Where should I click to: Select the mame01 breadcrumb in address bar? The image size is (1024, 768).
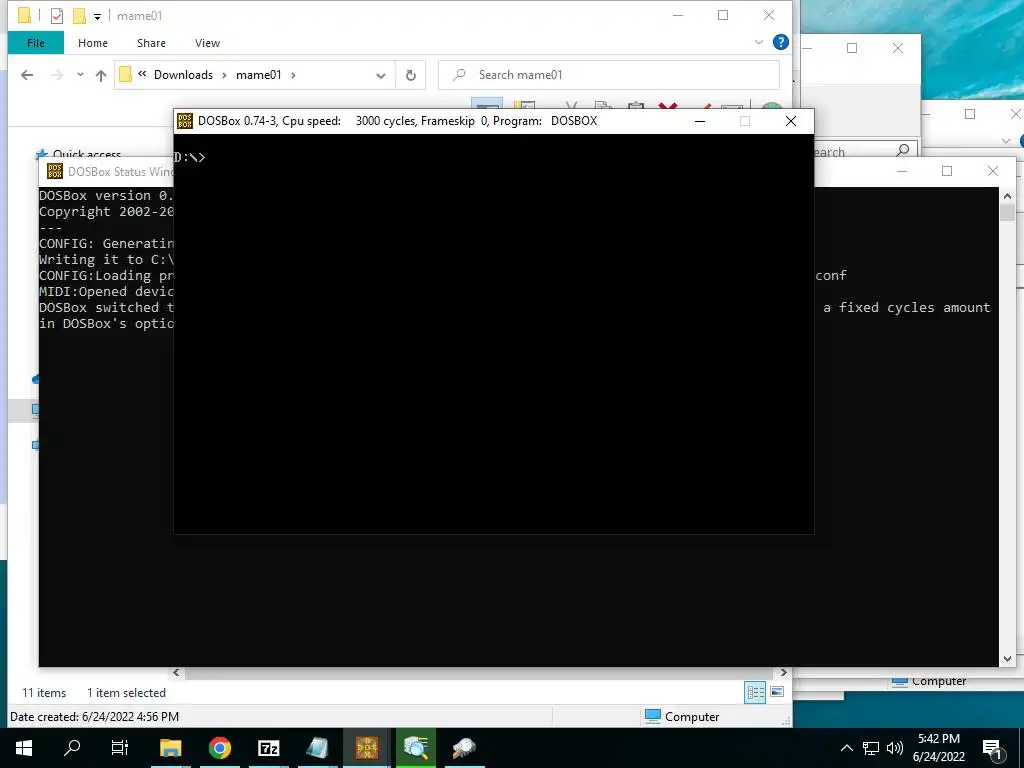point(259,74)
